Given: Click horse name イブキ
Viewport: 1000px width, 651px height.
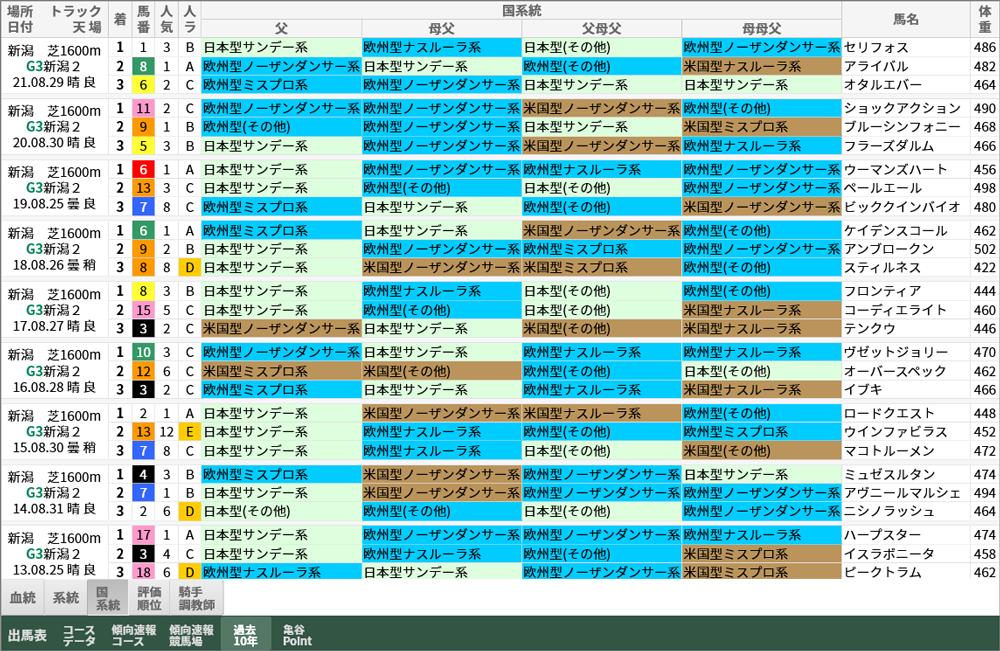Looking at the screenshot, I should 864,390.
